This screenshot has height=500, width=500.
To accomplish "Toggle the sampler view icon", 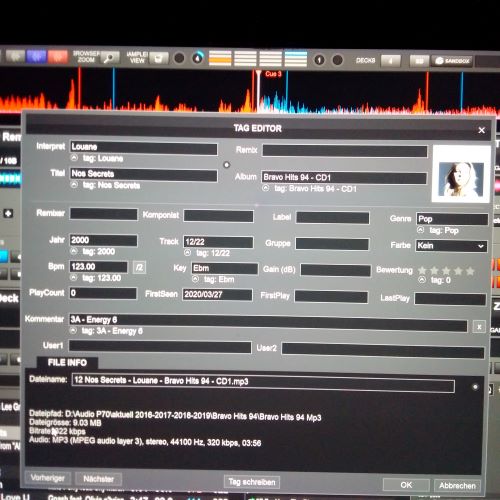I will pyautogui.click(x=159, y=58).
